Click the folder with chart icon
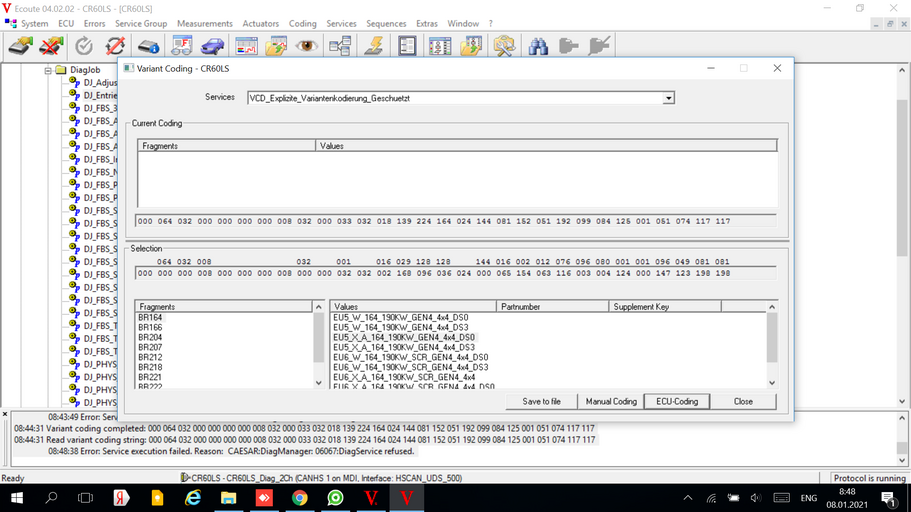 (x=277, y=46)
